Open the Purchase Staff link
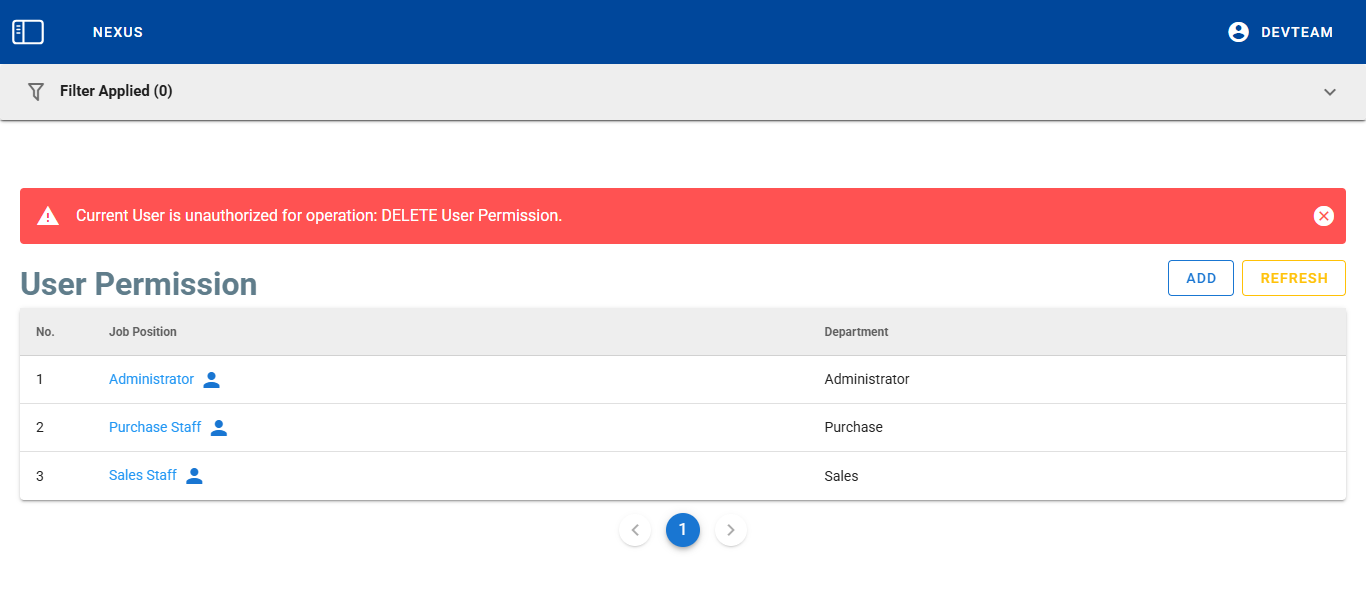This screenshot has height=599, width=1366. pos(155,428)
